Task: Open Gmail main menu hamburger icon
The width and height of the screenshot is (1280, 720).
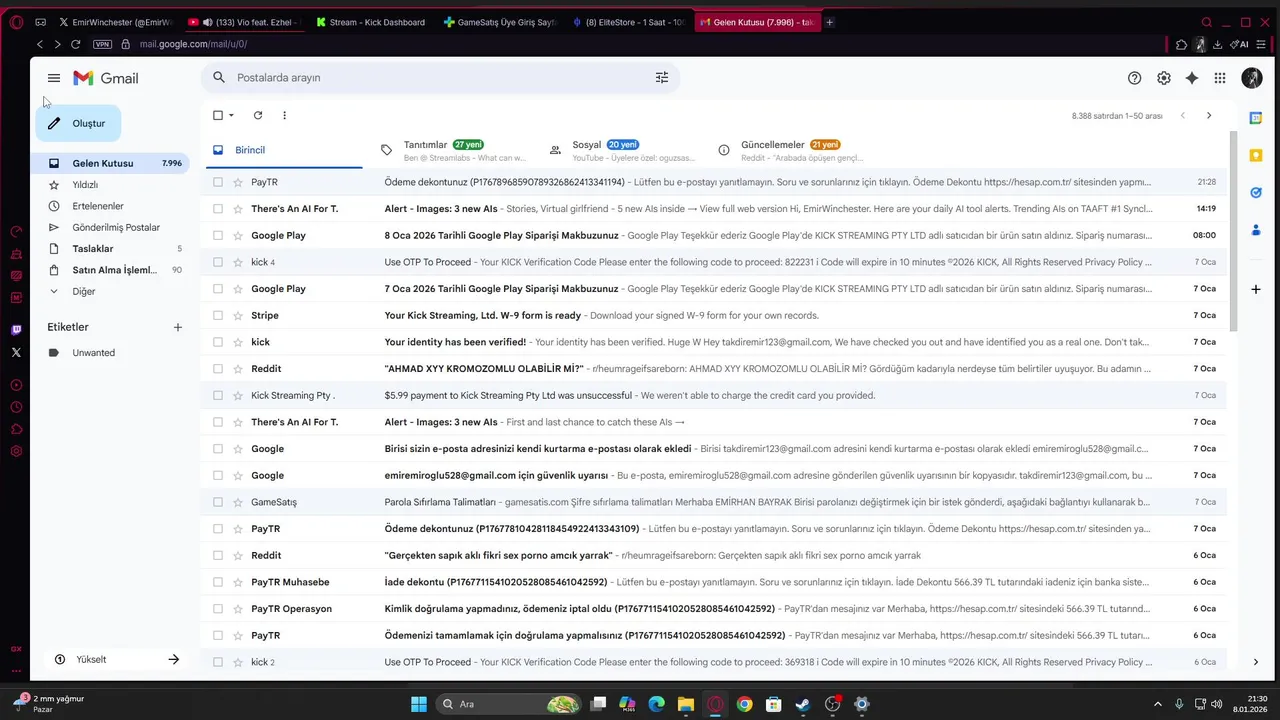Action: (x=54, y=78)
